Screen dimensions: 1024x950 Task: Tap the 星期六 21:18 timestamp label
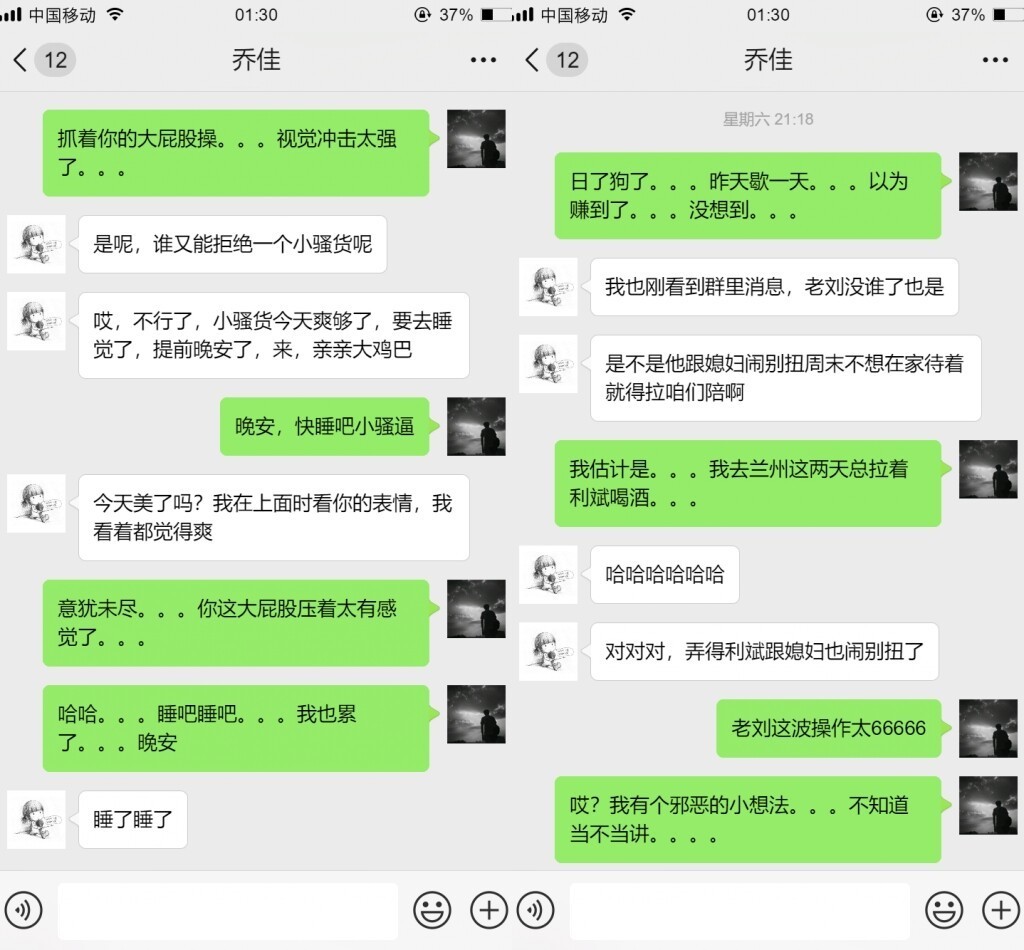point(768,119)
